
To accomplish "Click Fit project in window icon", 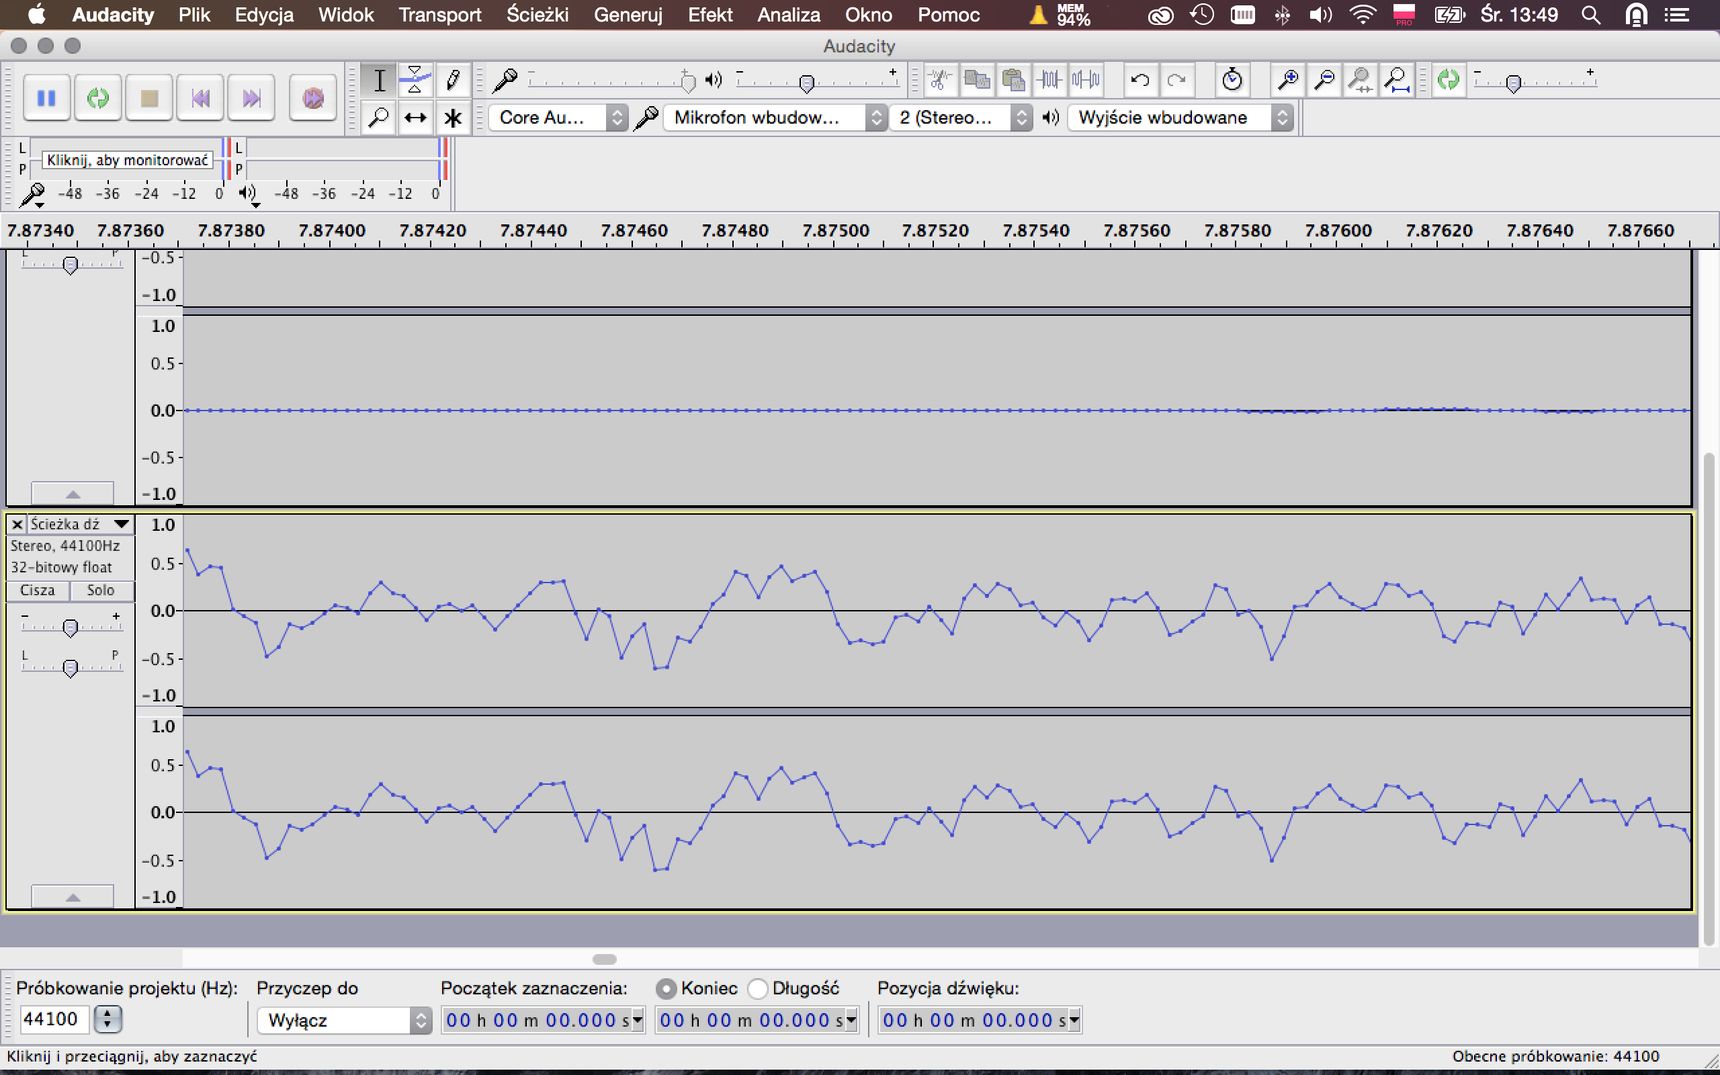I will tap(1397, 80).
